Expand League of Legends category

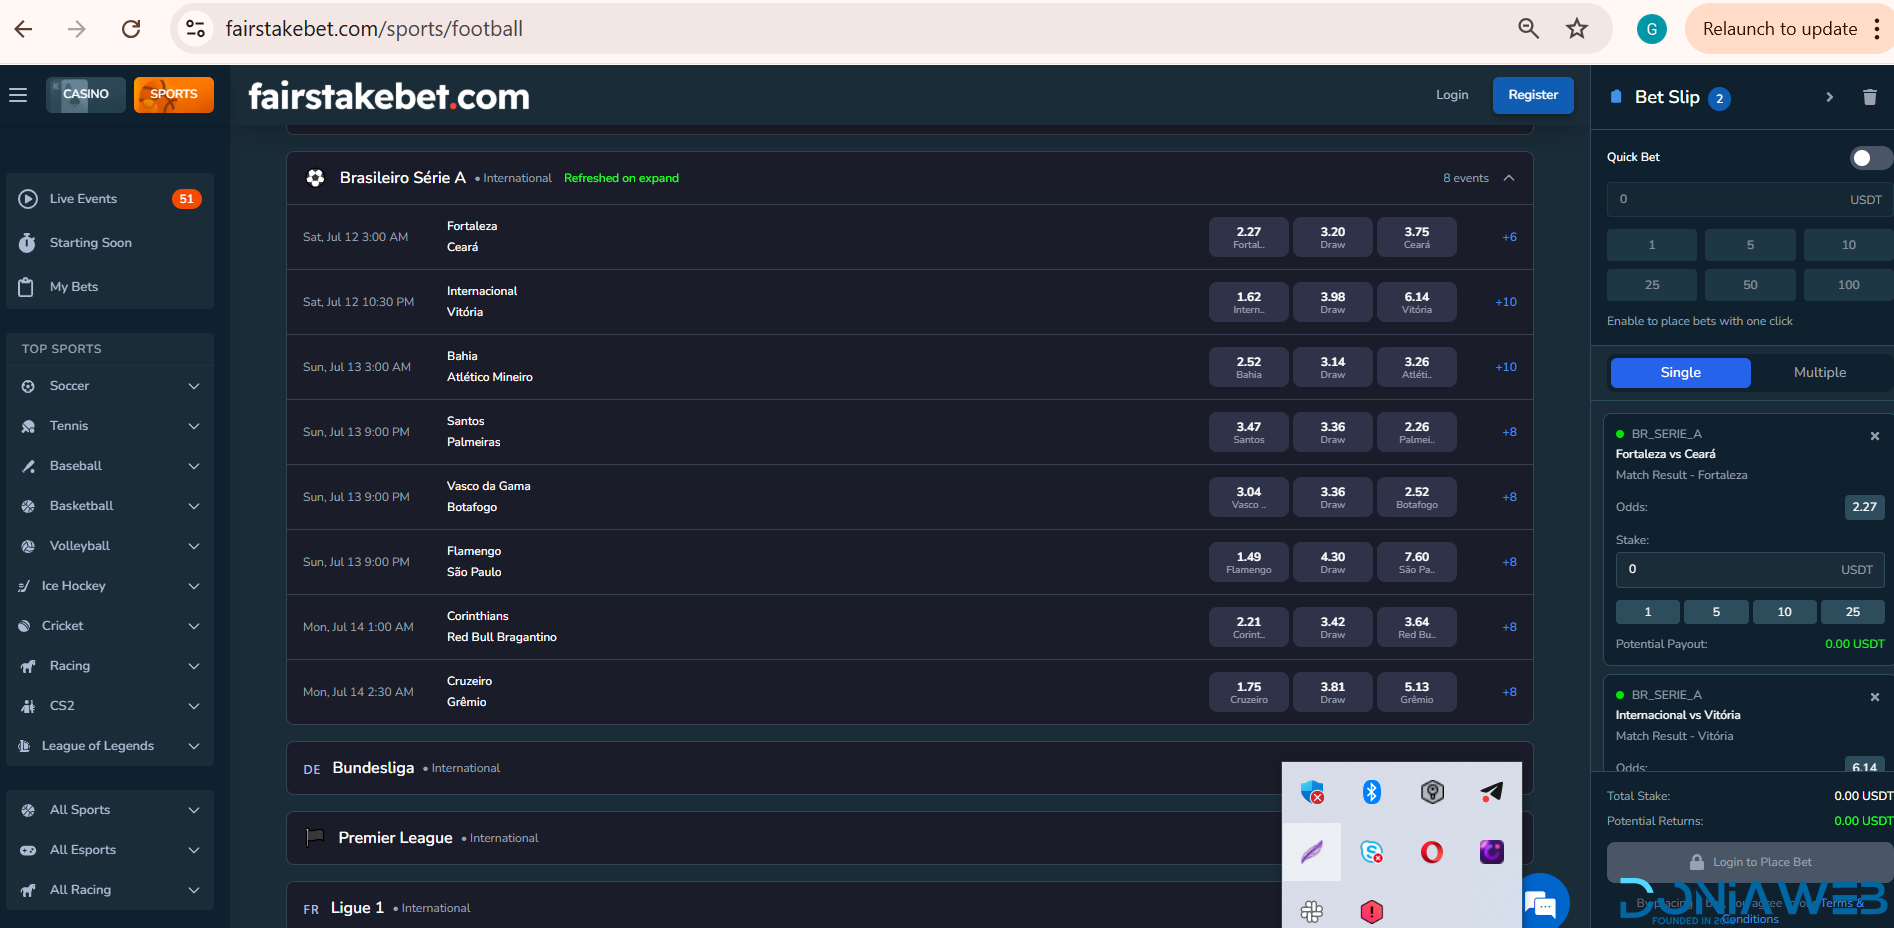[110, 746]
